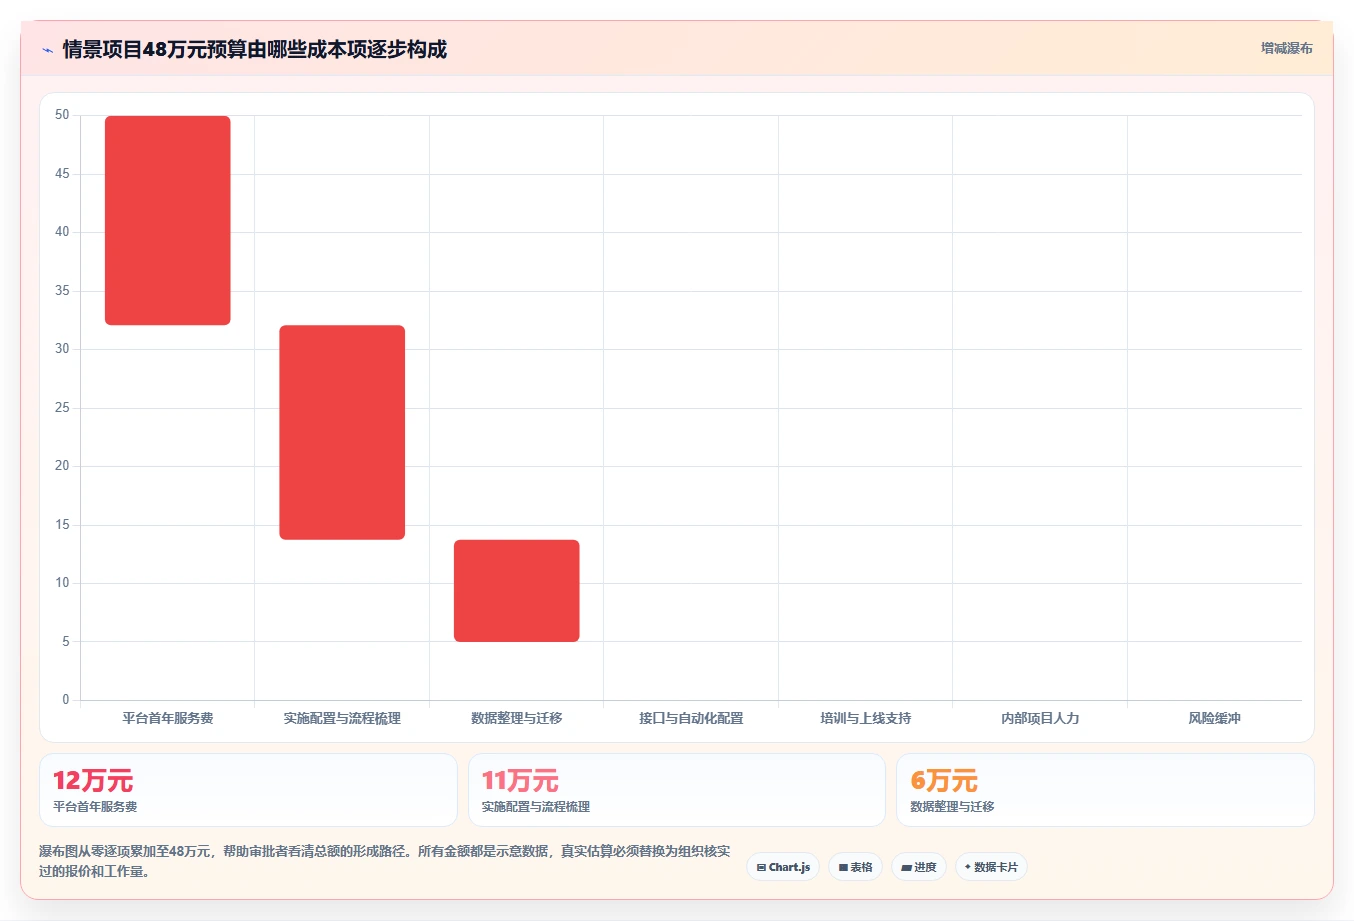This screenshot has width=1354, height=921.
Task: Click the 表格 tag chip
Action: tap(855, 867)
